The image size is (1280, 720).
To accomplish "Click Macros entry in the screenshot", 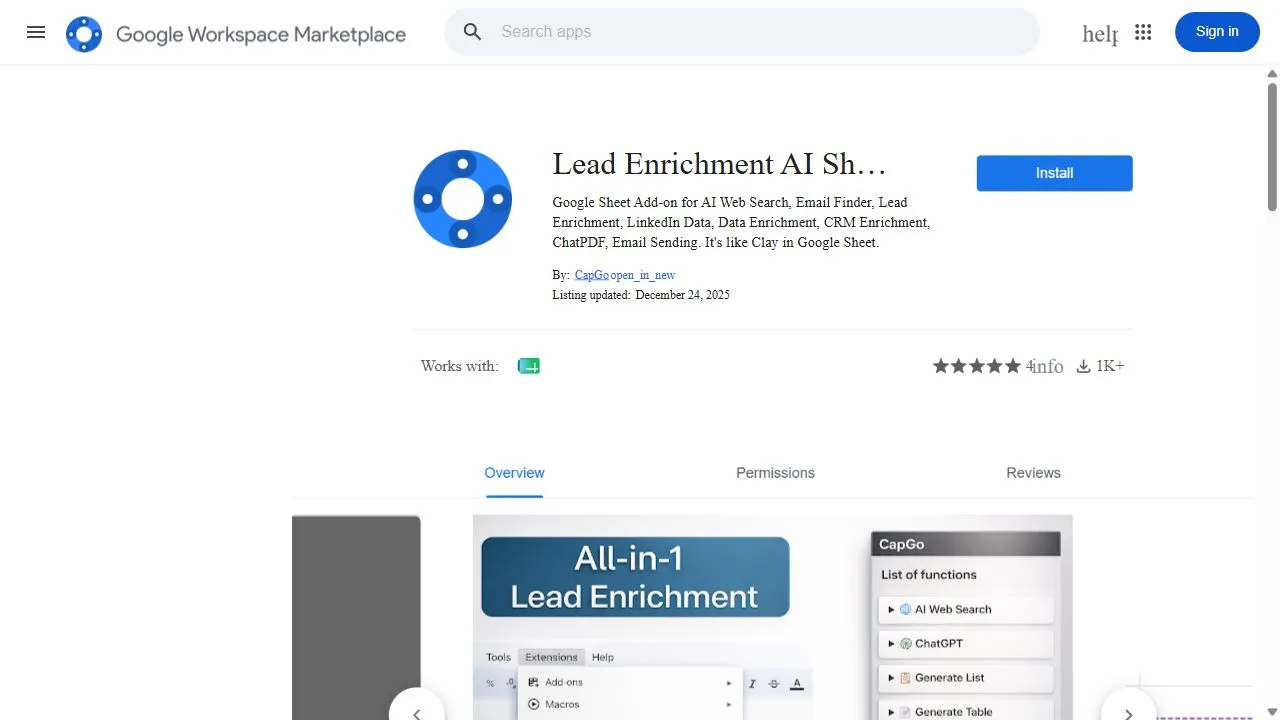I will point(630,704).
